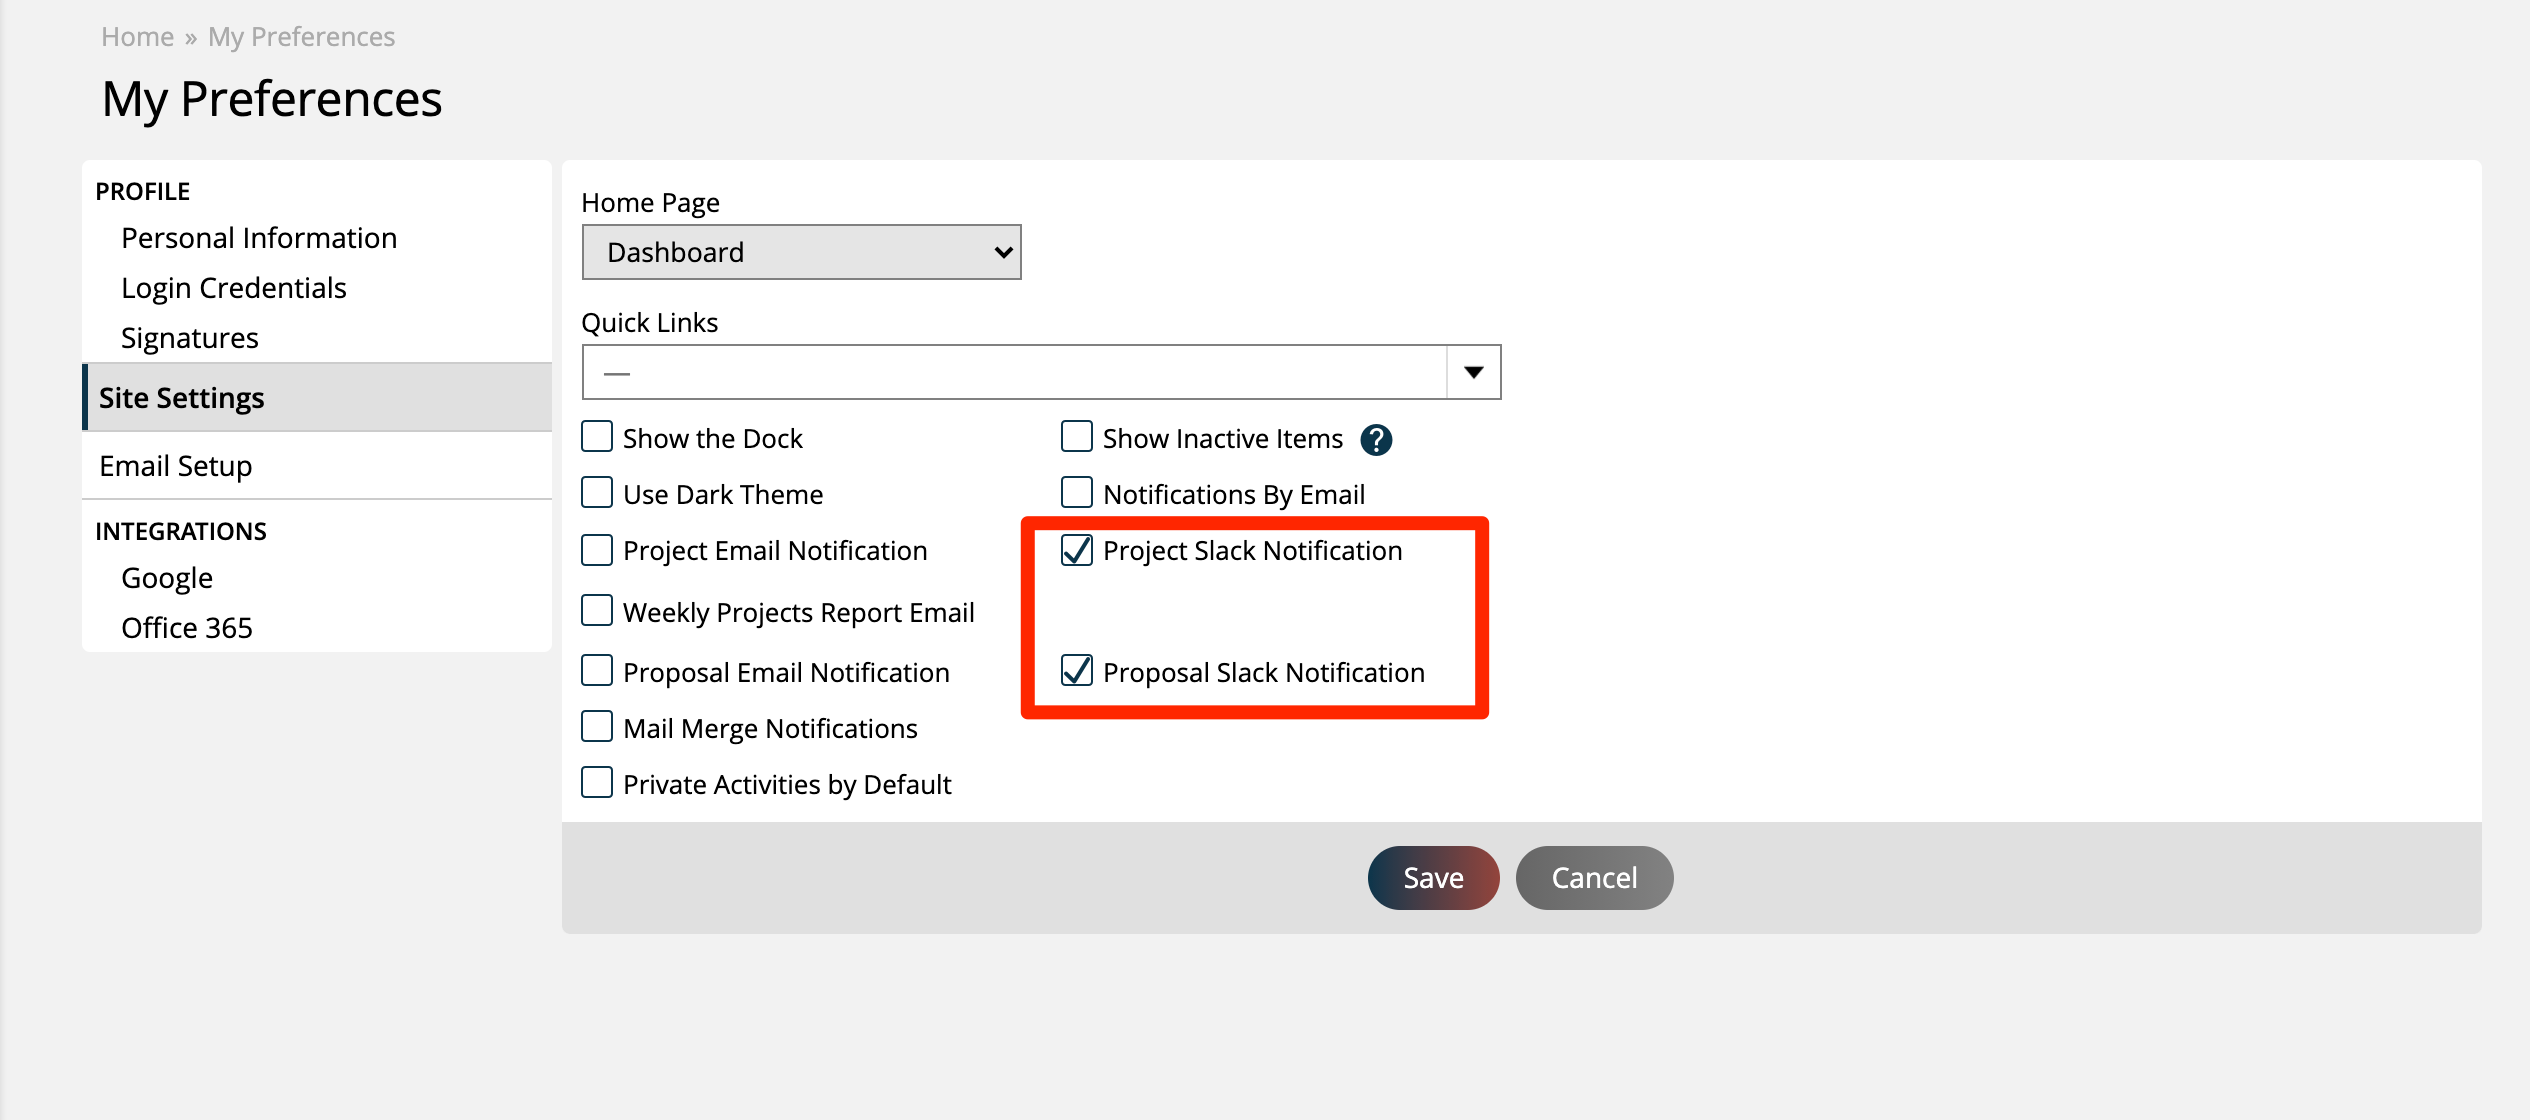This screenshot has height=1120, width=2530.
Task: Enable Show Inactive Items checkbox
Action: (x=1073, y=436)
